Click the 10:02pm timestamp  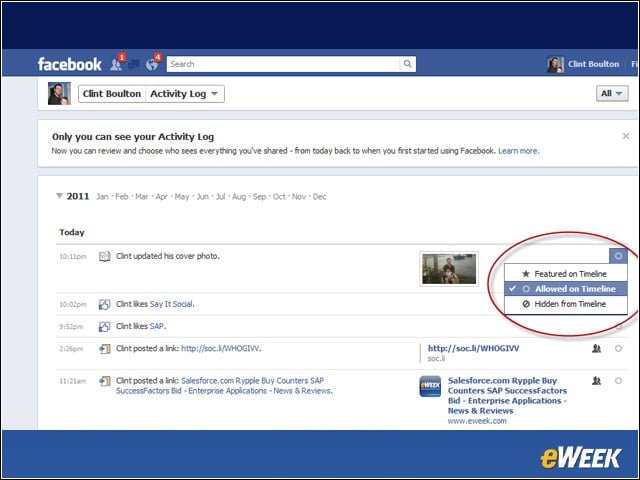[x=73, y=304]
